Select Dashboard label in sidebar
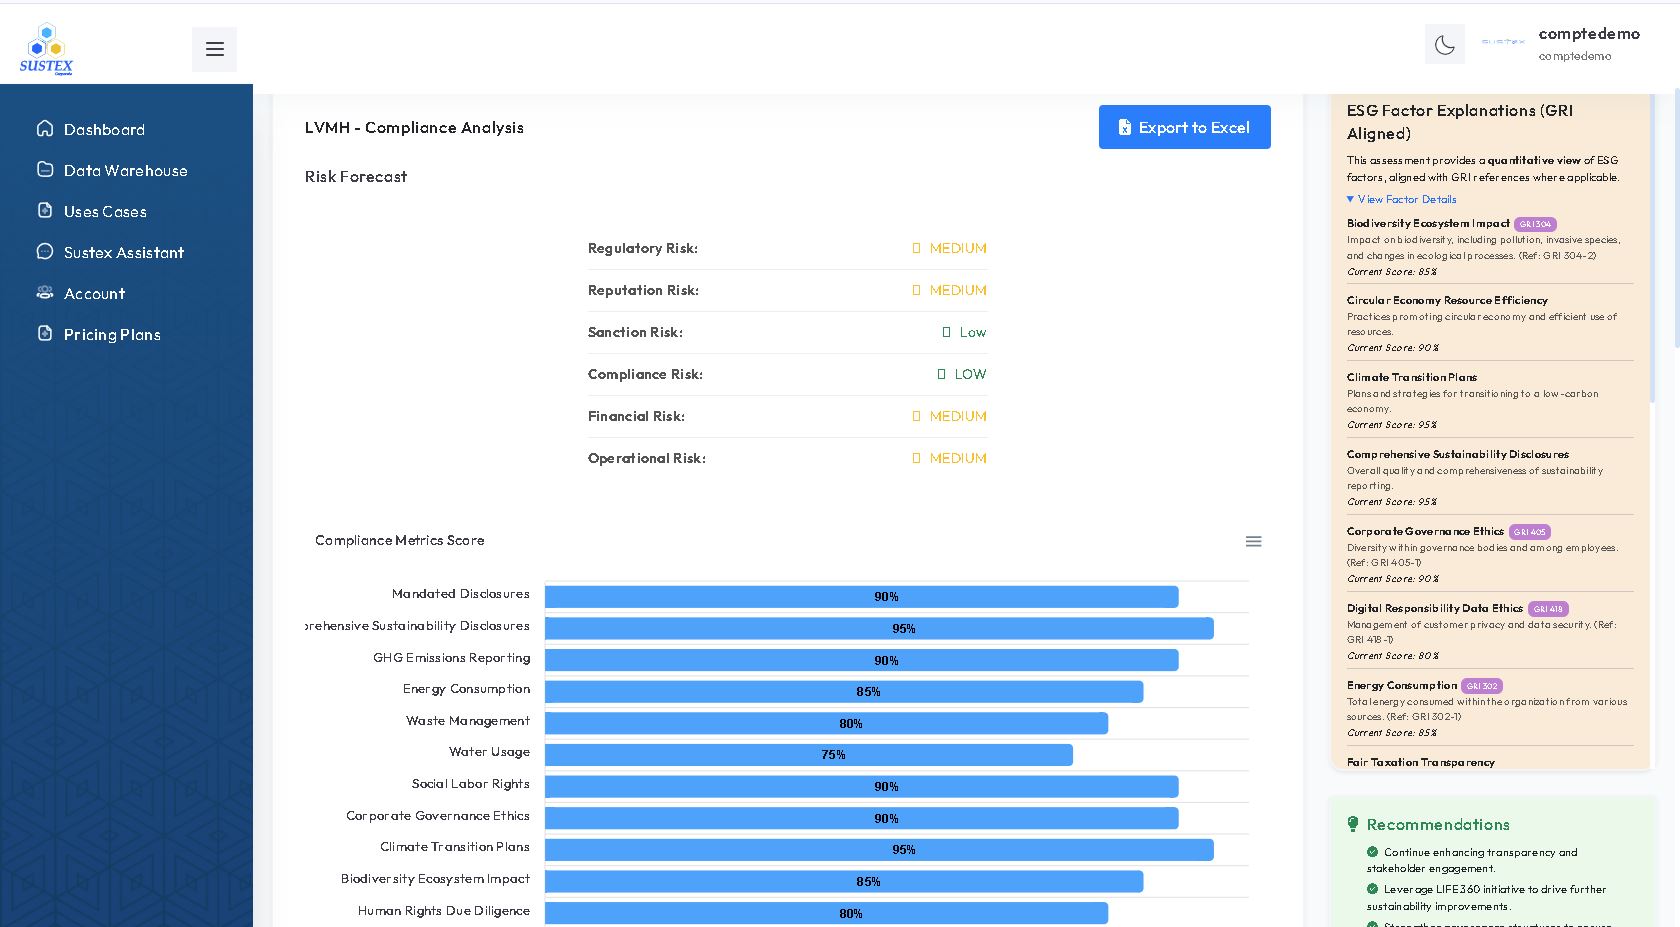 (104, 130)
